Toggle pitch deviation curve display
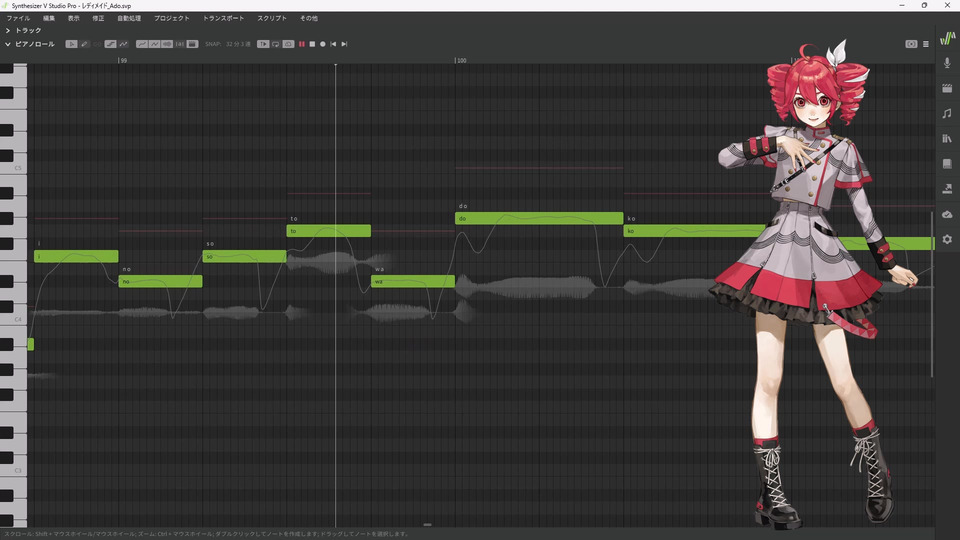This screenshot has height=540, width=960. [154, 44]
